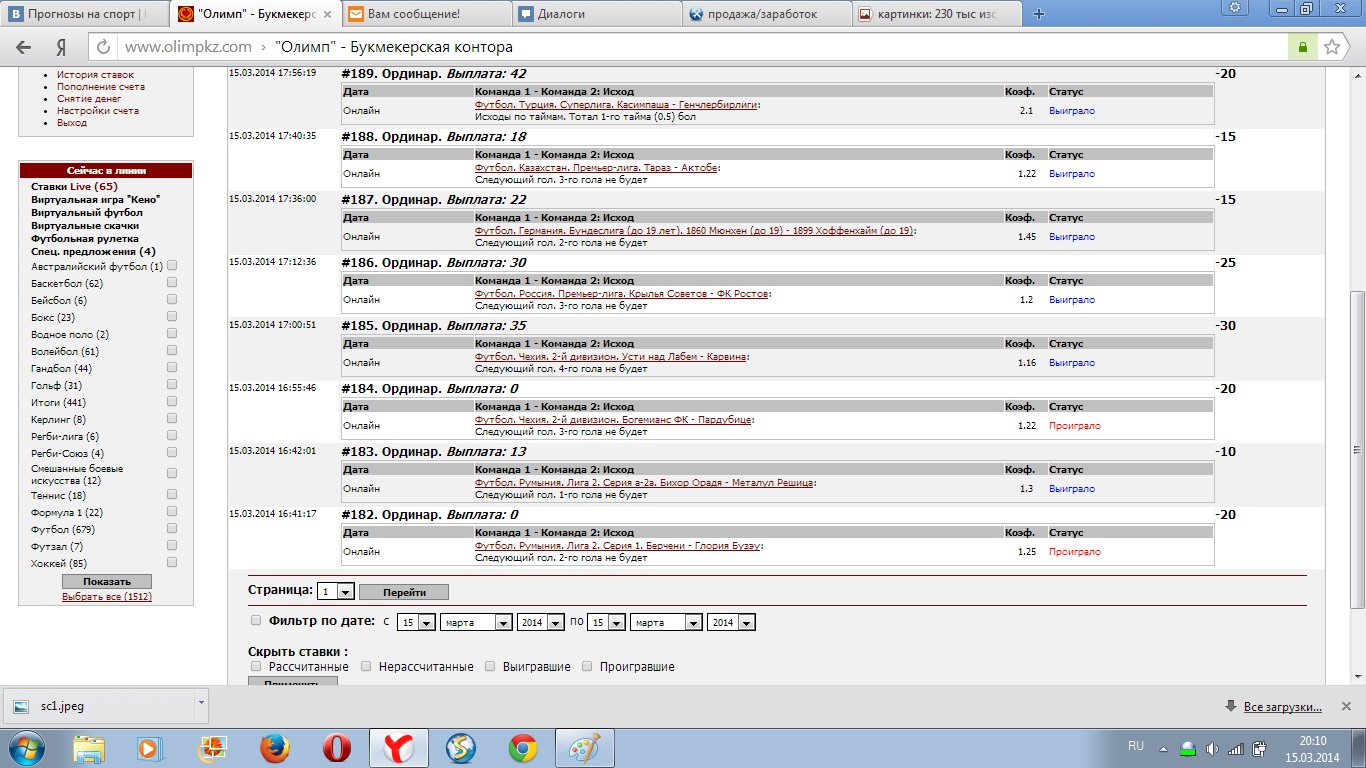The height and width of the screenshot is (768, 1366).
Task: Launch Windows Media Player from taskbar
Action: [x=150, y=748]
